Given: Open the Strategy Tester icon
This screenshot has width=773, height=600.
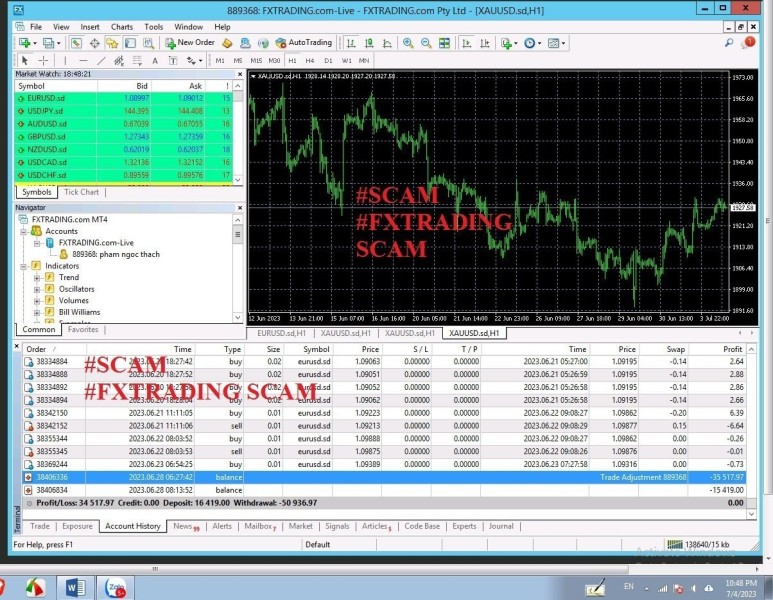Looking at the screenshot, I should pos(148,43).
